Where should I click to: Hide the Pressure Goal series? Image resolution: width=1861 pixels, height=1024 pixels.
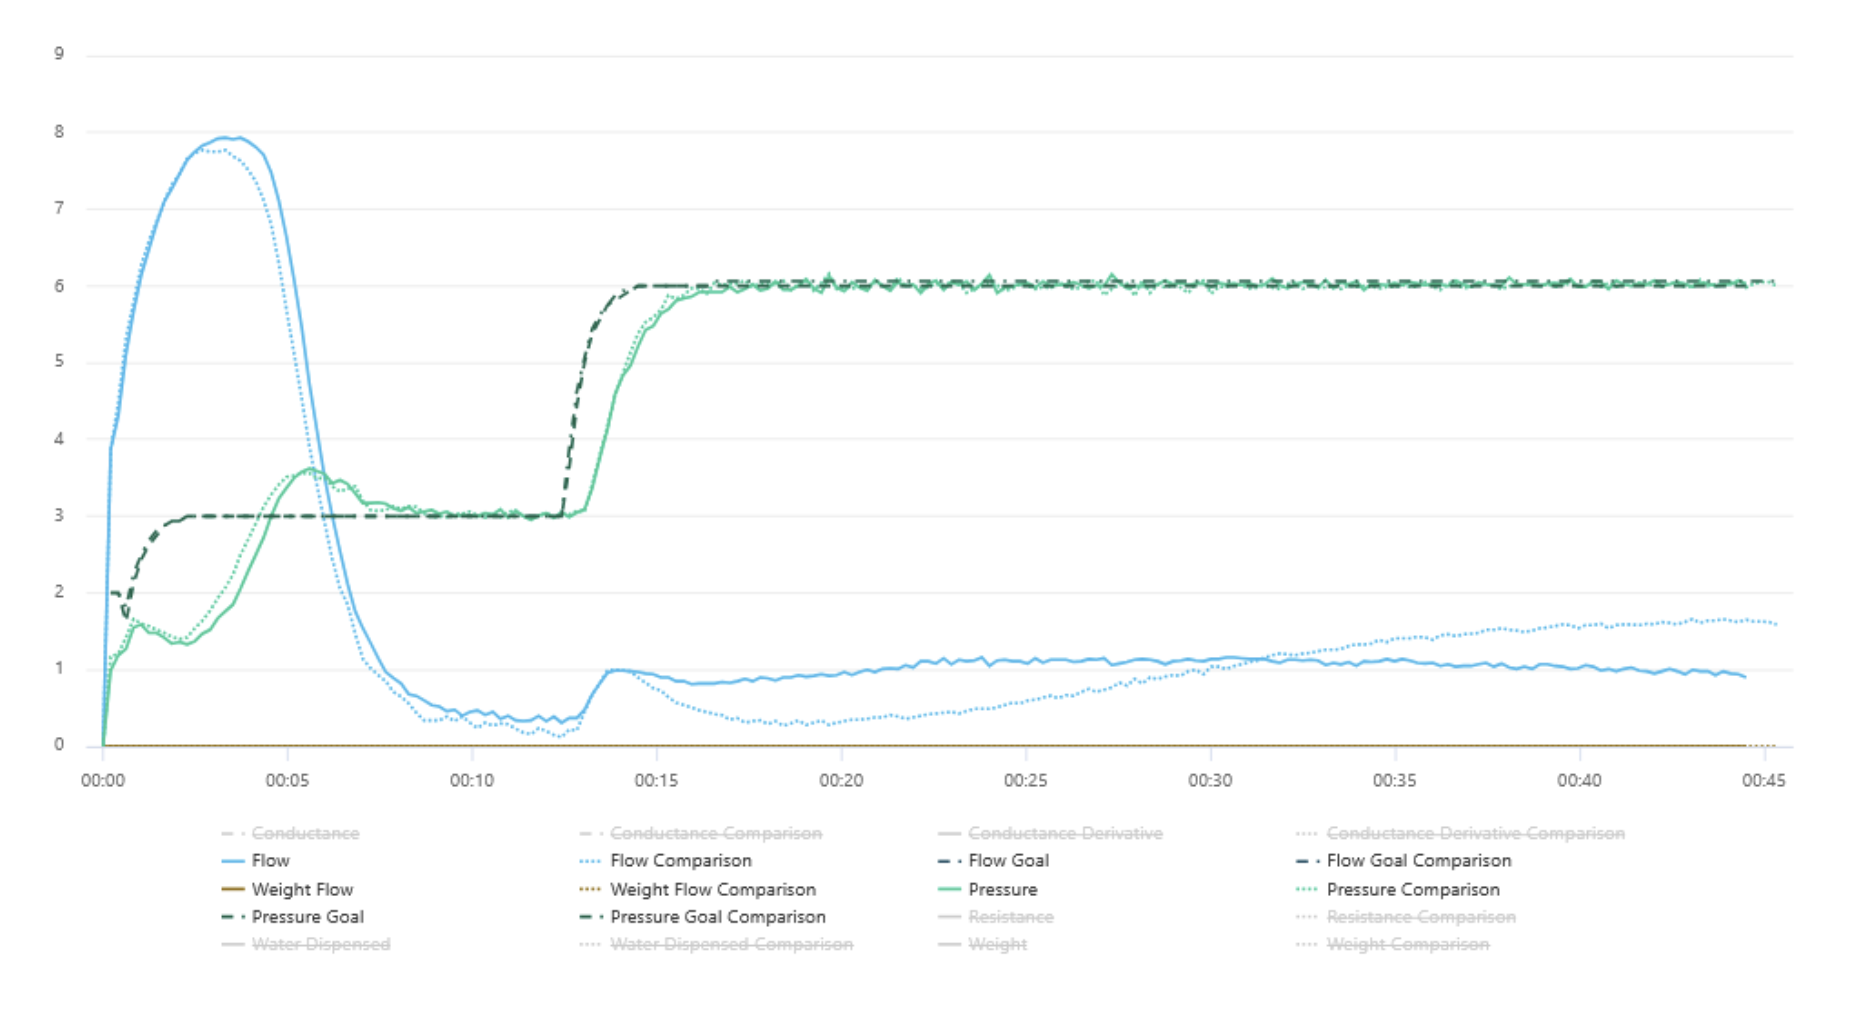[x=292, y=916]
